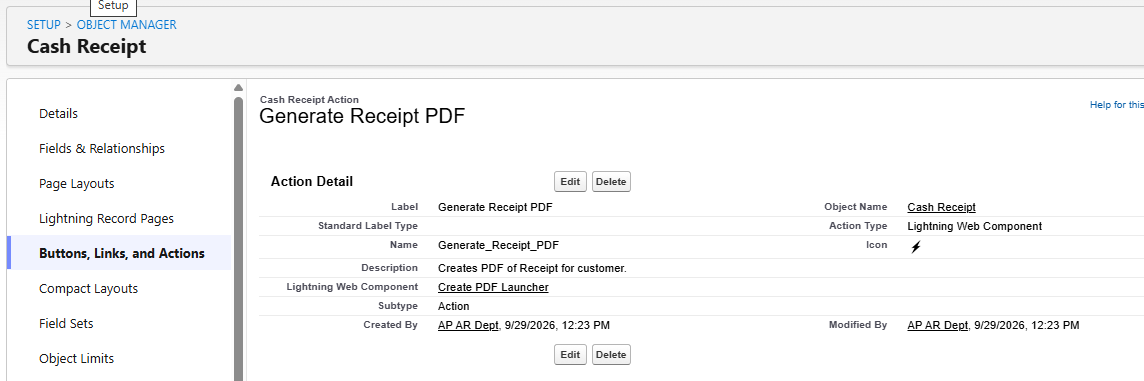The width and height of the screenshot is (1144, 381).
Task: Click the bottom Edit button
Action: click(571, 355)
